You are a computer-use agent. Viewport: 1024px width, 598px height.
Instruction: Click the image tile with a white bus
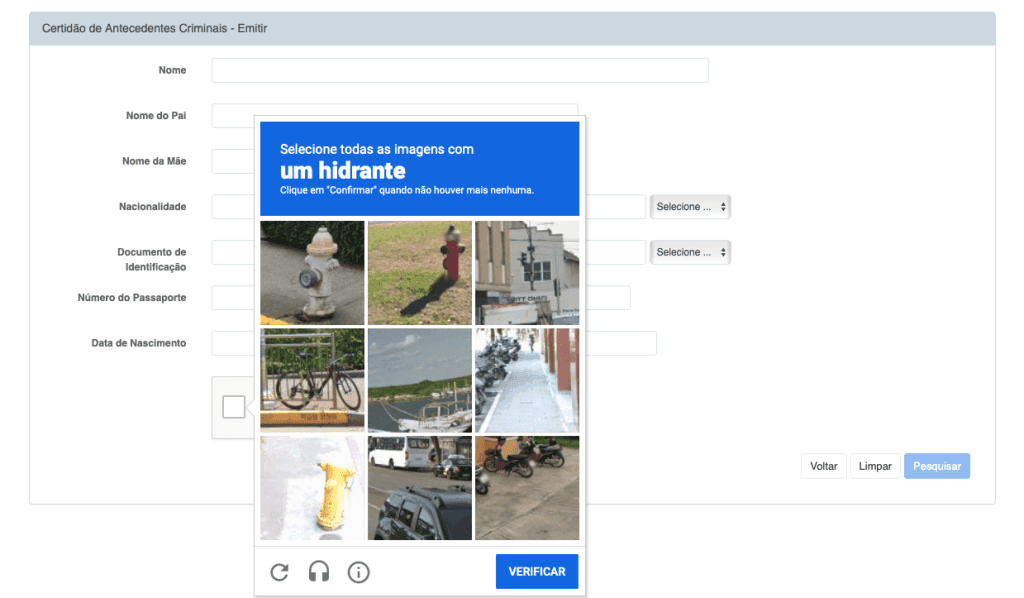420,488
